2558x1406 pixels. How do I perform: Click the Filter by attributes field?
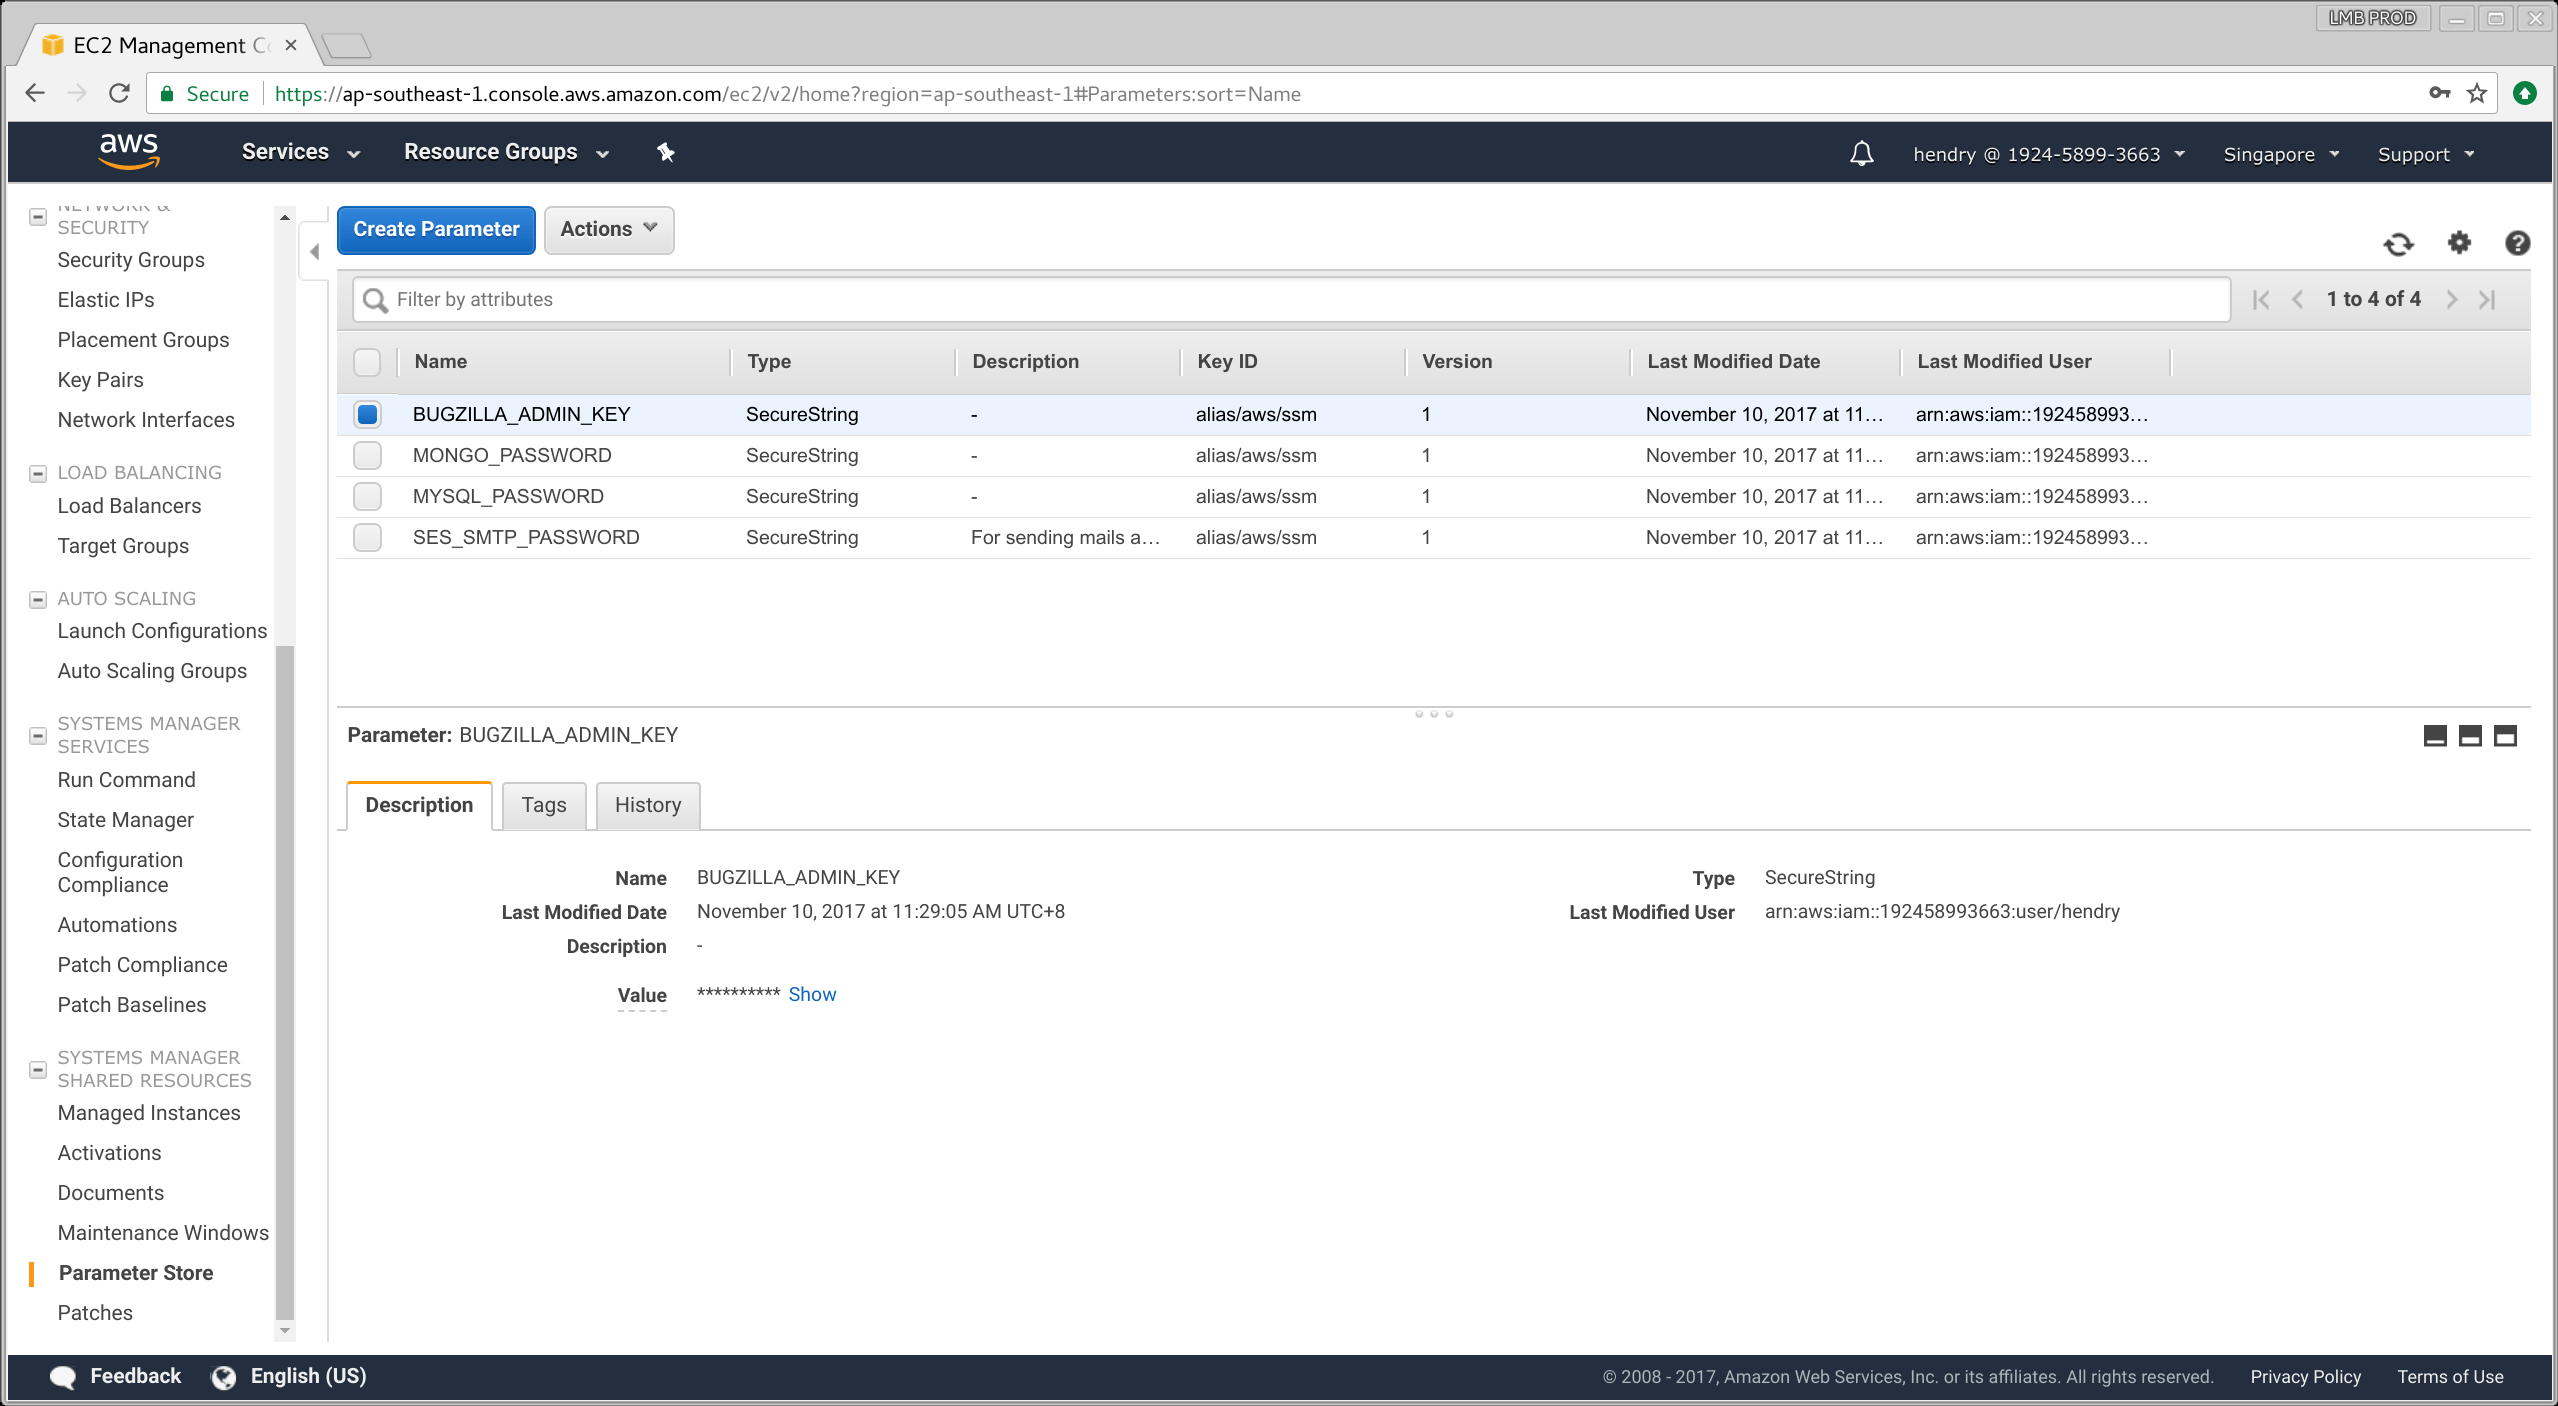click(1290, 300)
